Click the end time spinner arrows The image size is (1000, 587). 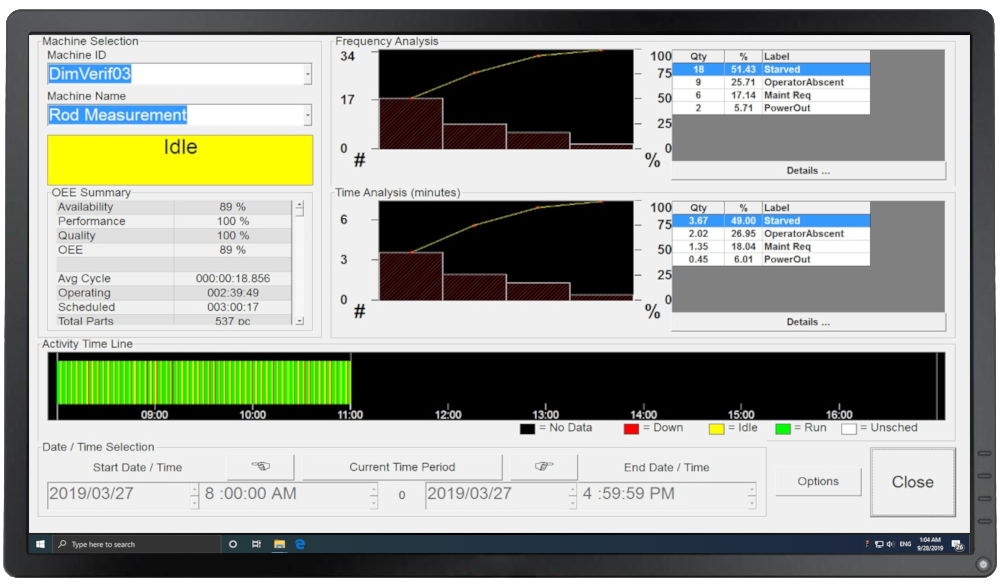(x=752, y=496)
